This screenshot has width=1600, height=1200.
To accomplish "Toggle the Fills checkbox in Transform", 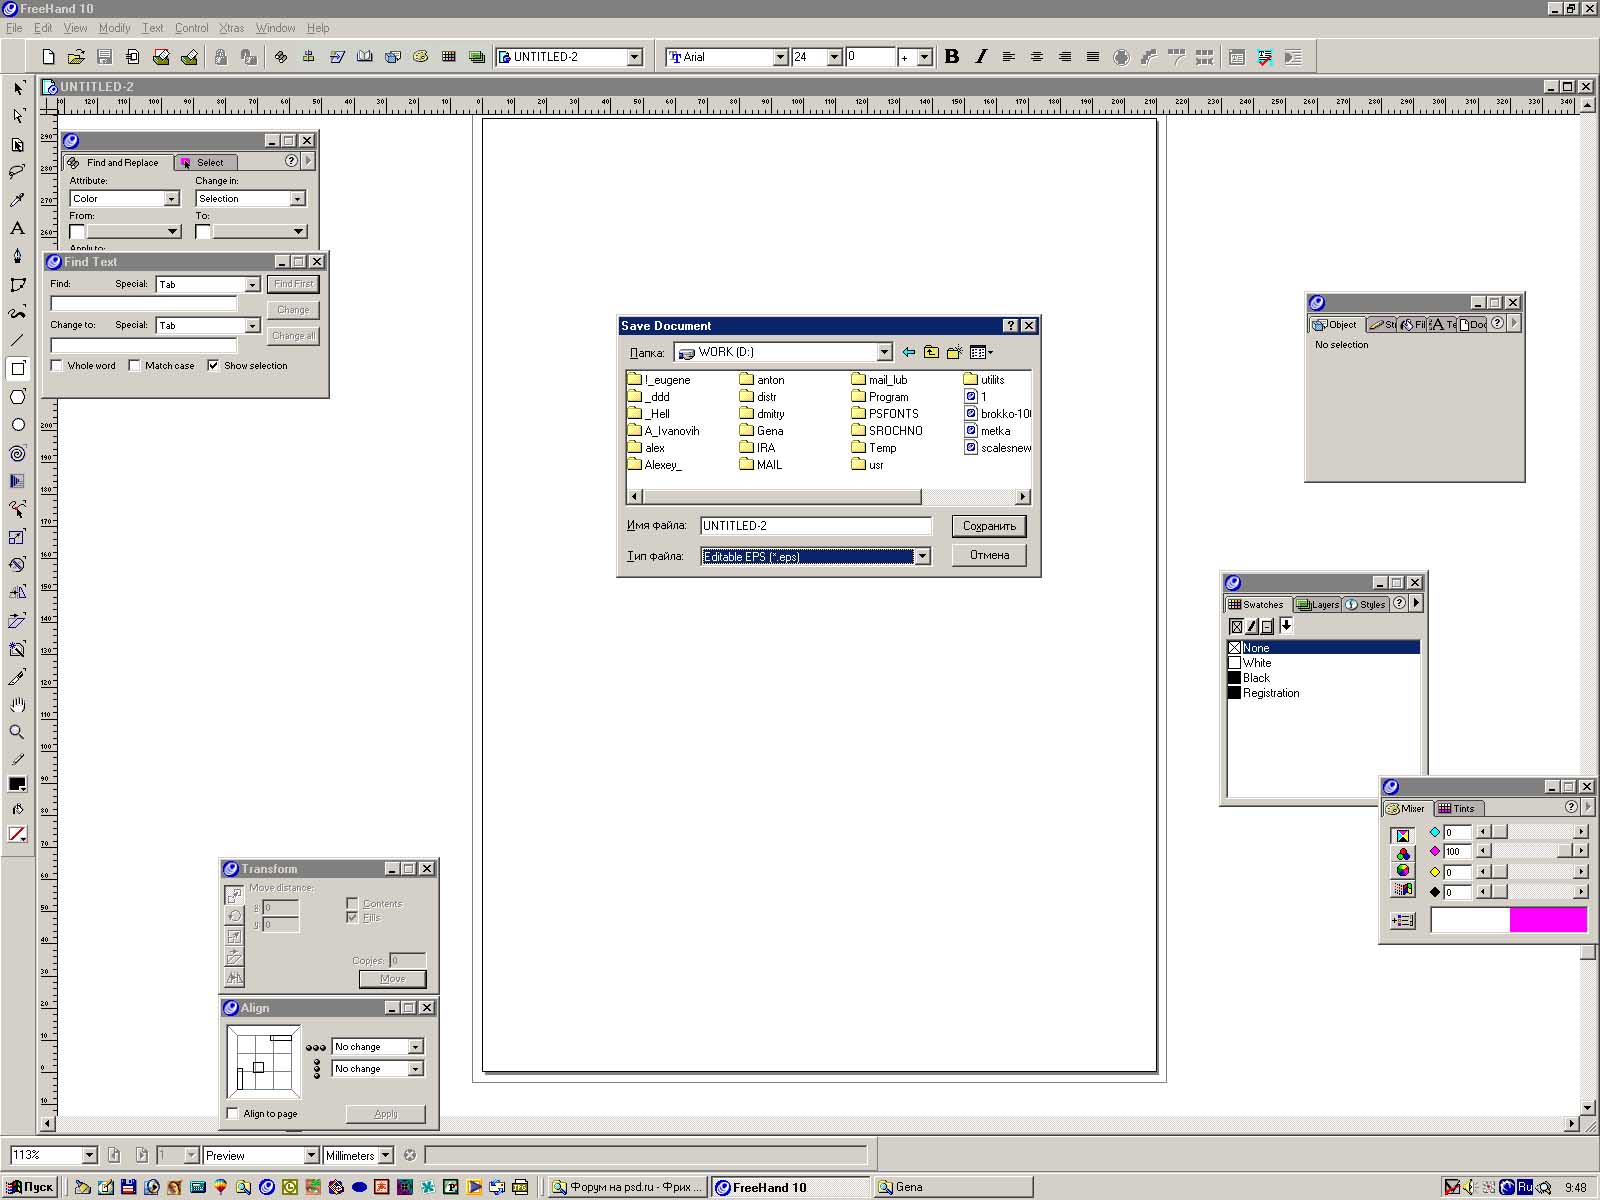I will coord(352,917).
